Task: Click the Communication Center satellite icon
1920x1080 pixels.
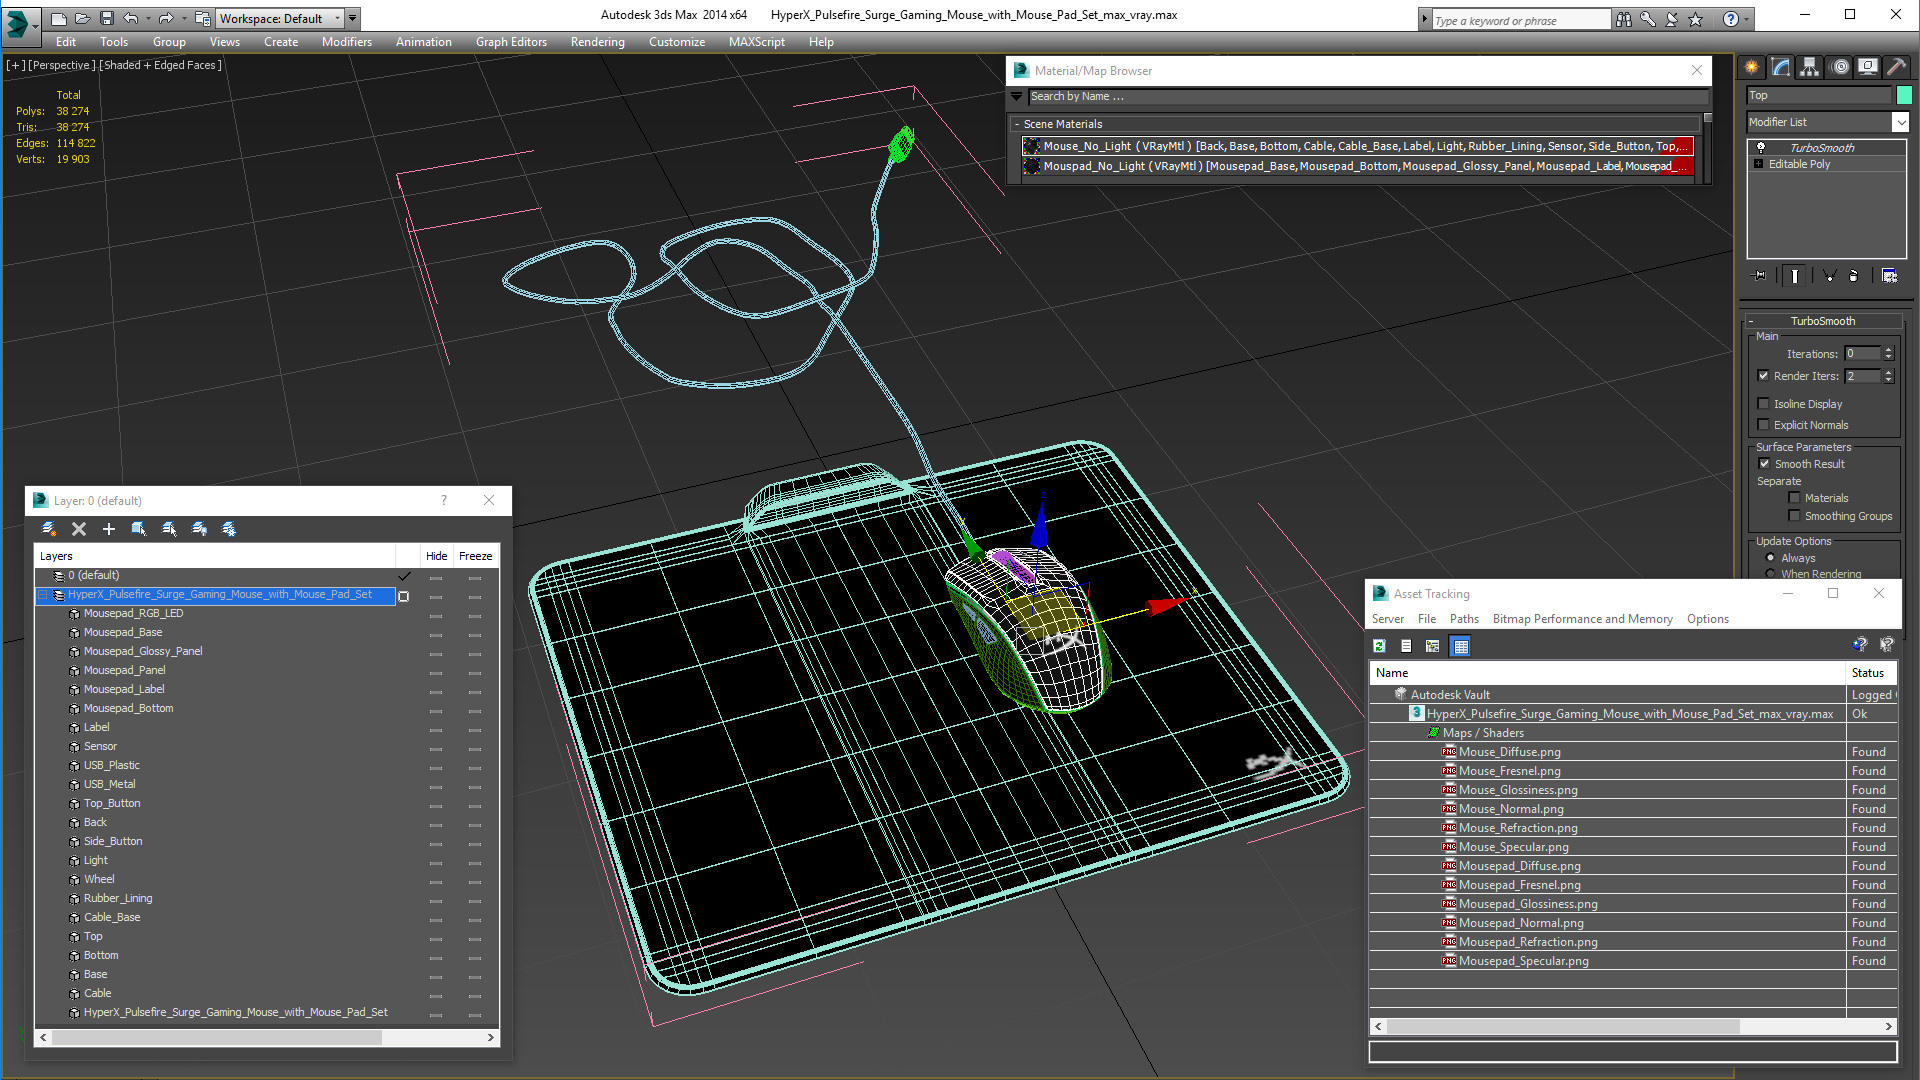Action: pyautogui.click(x=1671, y=19)
